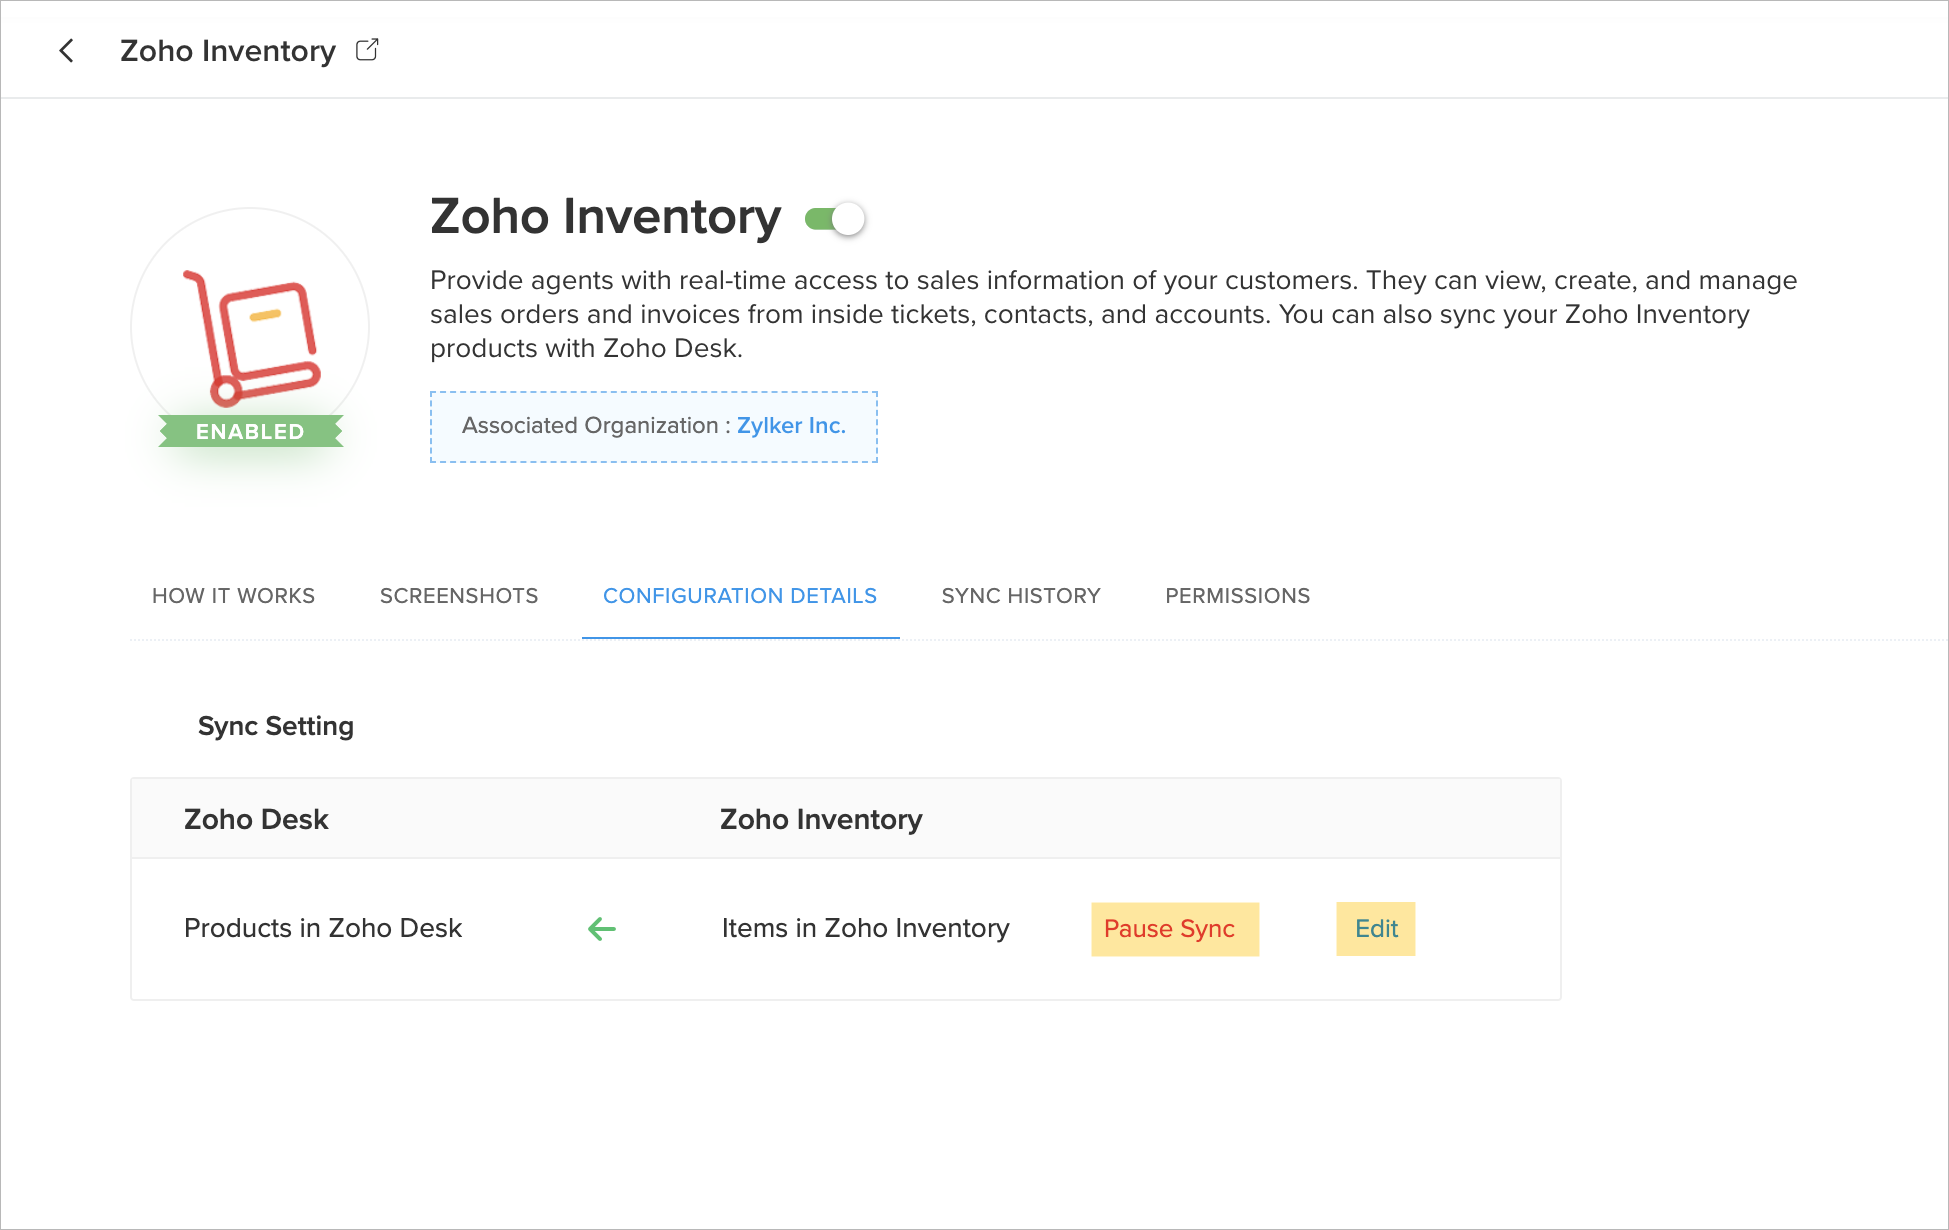Click the back arrow icon

(67, 51)
